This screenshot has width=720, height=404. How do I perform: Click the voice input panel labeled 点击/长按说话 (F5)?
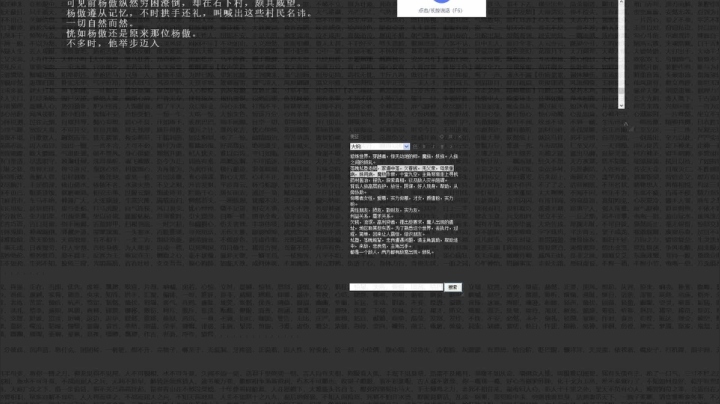[x=441, y=8]
